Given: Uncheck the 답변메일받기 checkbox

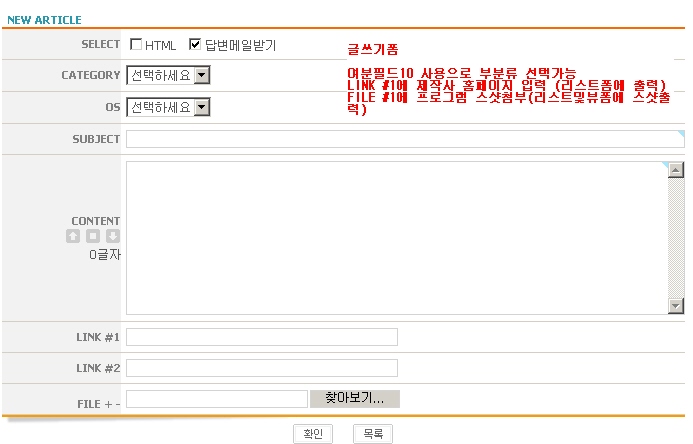Looking at the screenshot, I should (195, 44).
